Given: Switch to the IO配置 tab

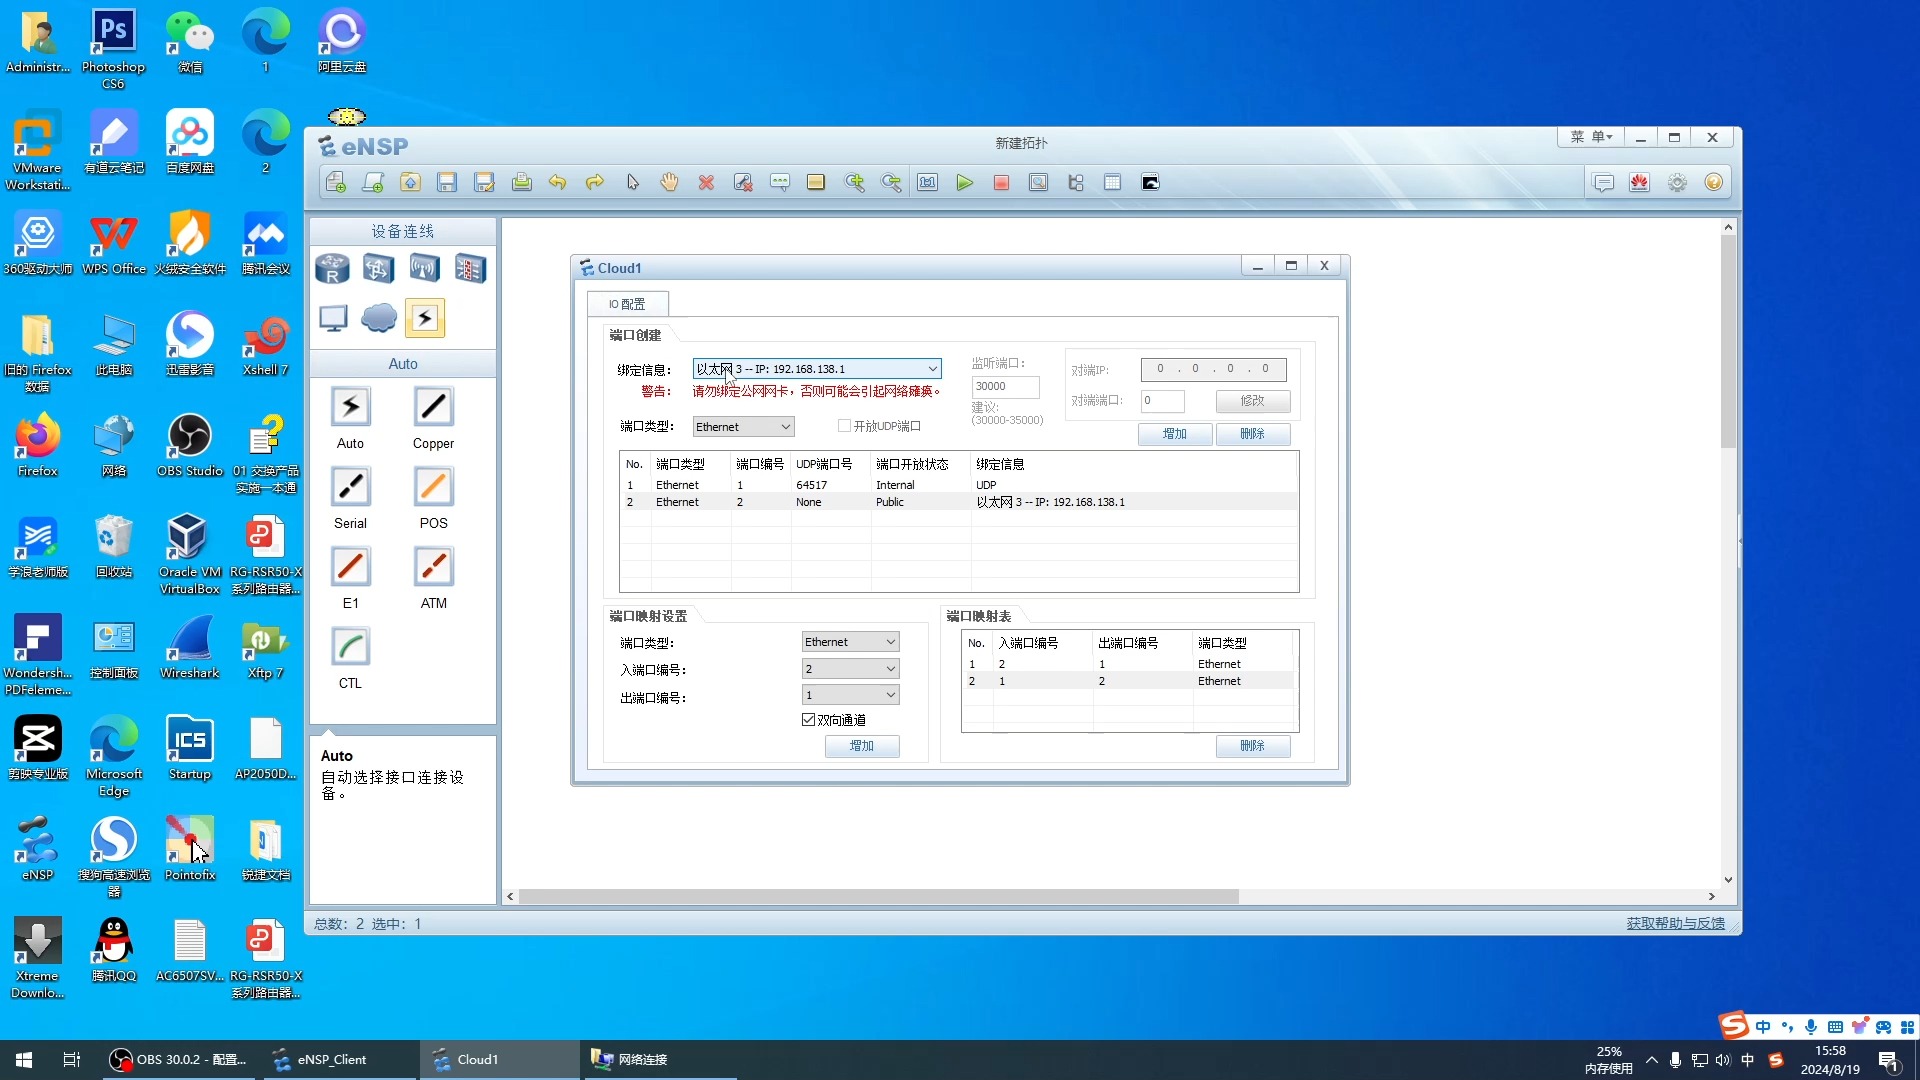Looking at the screenshot, I should tap(627, 302).
